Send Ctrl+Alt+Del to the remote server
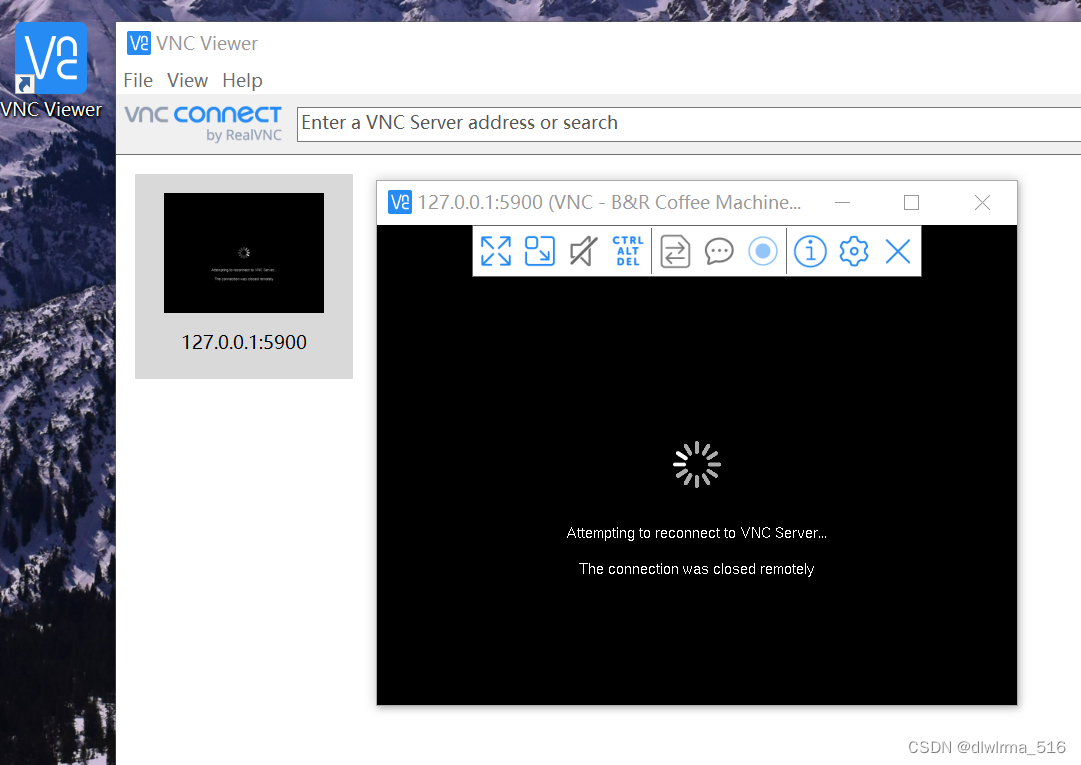Screen dimensions: 1081x765 [627, 251]
